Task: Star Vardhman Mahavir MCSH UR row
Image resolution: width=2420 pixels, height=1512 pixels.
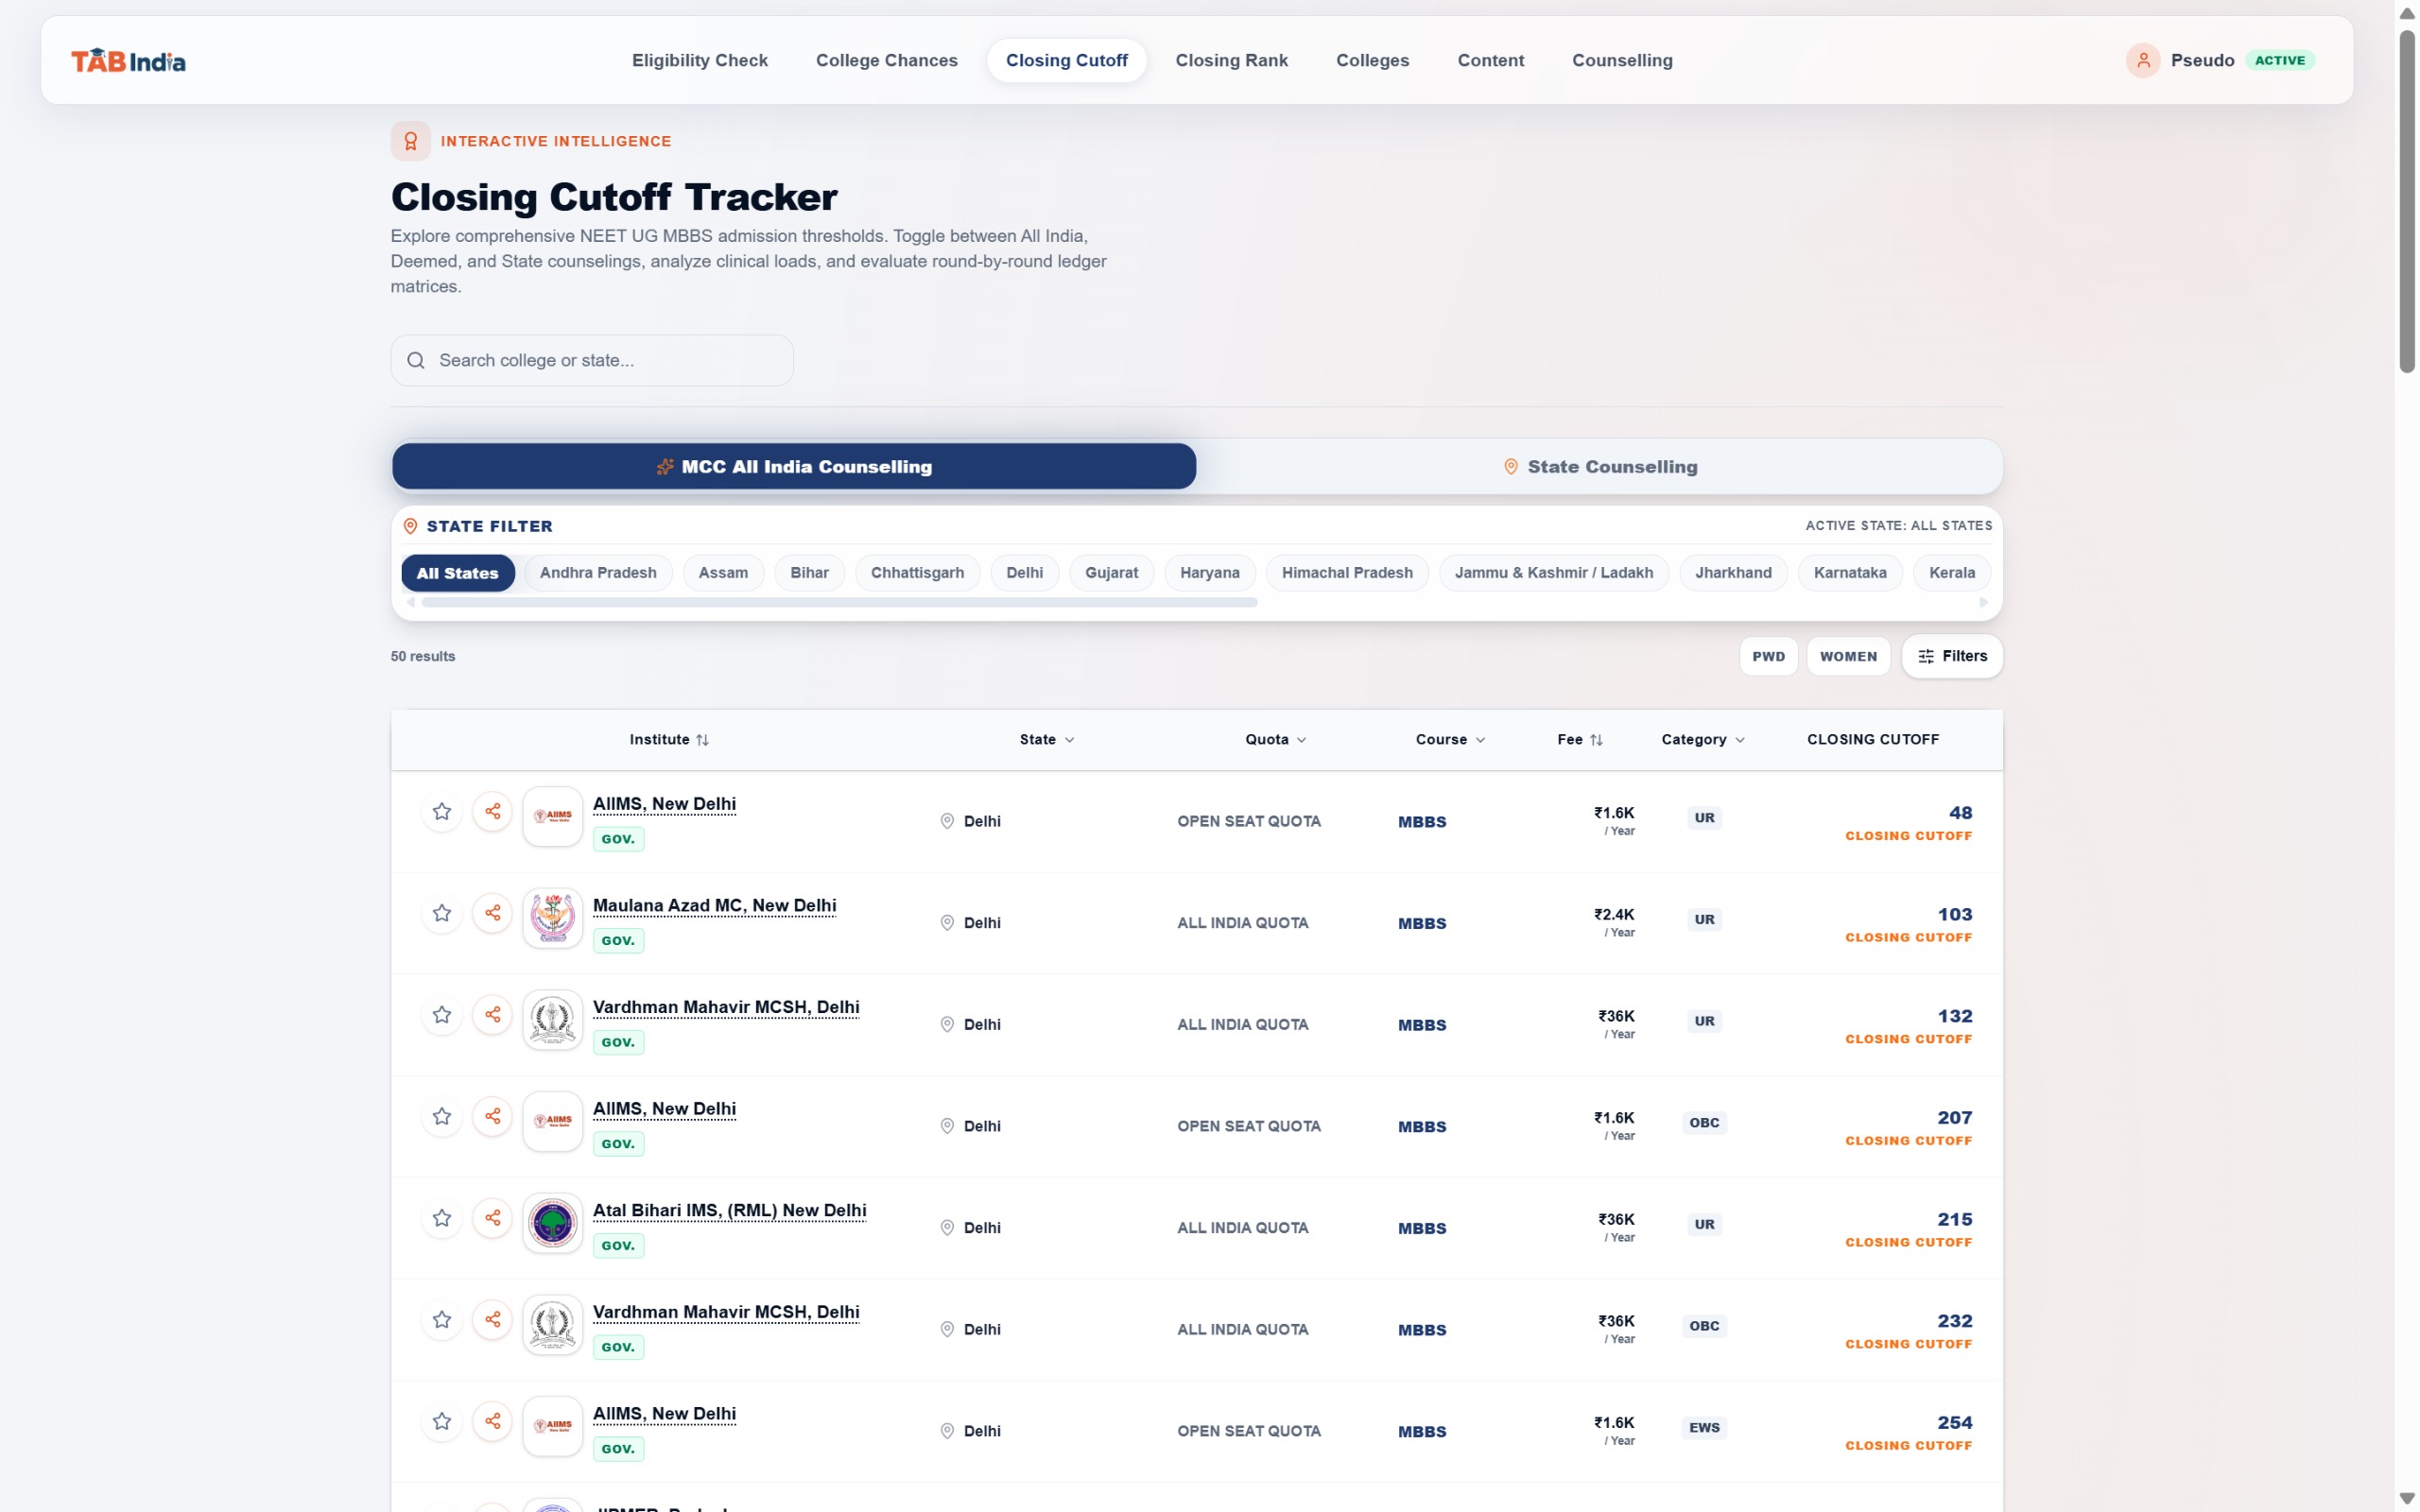Action: pyautogui.click(x=442, y=1014)
